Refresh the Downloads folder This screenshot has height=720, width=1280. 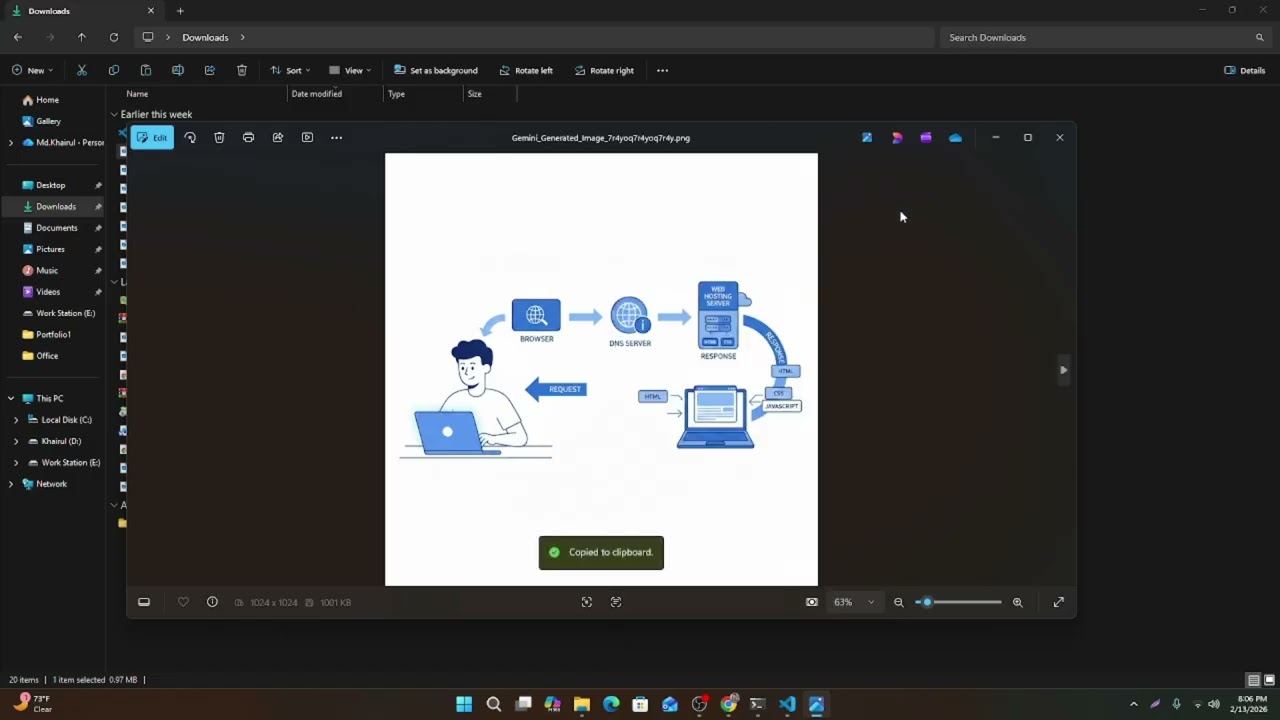coord(114,37)
